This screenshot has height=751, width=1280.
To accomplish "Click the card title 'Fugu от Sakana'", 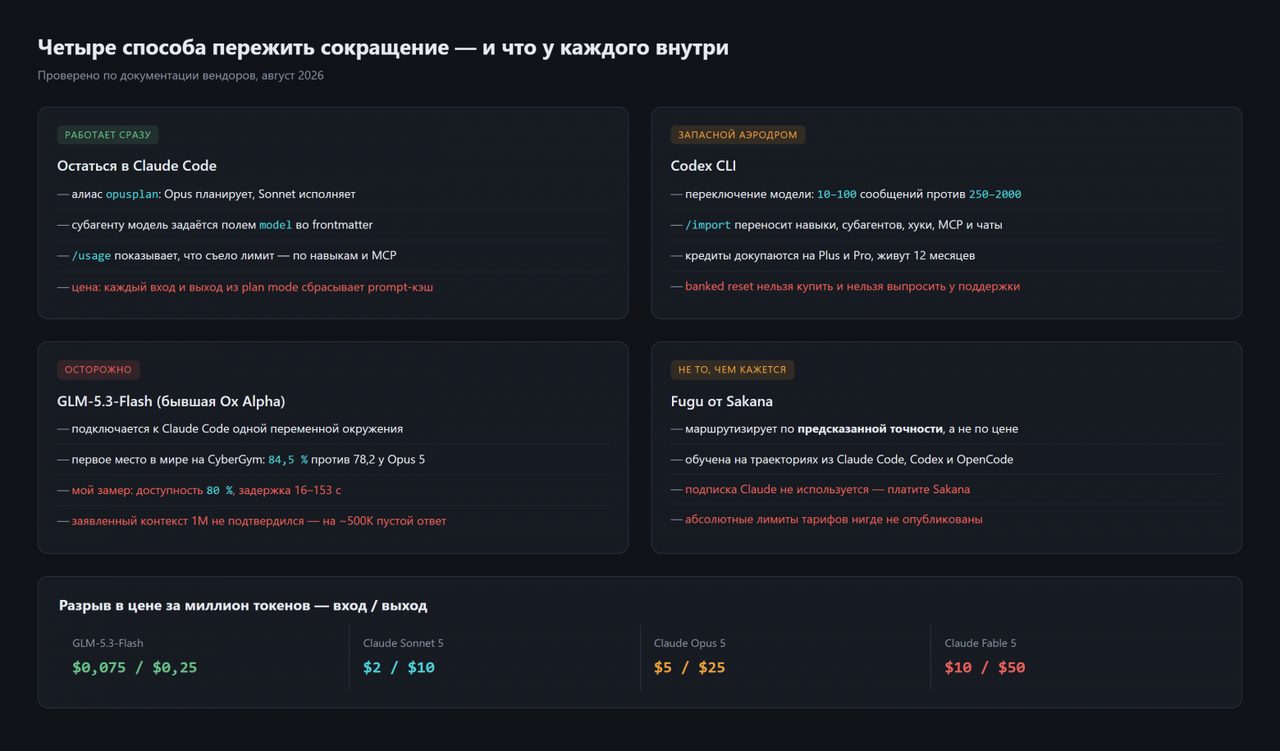I will (x=722, y=401).
